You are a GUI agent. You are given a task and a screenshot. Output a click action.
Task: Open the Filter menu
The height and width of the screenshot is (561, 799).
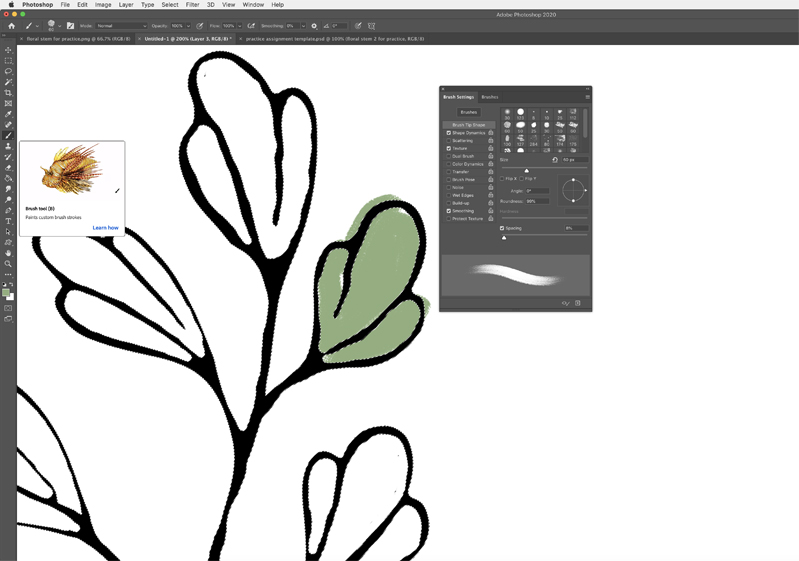click(192, 5)
